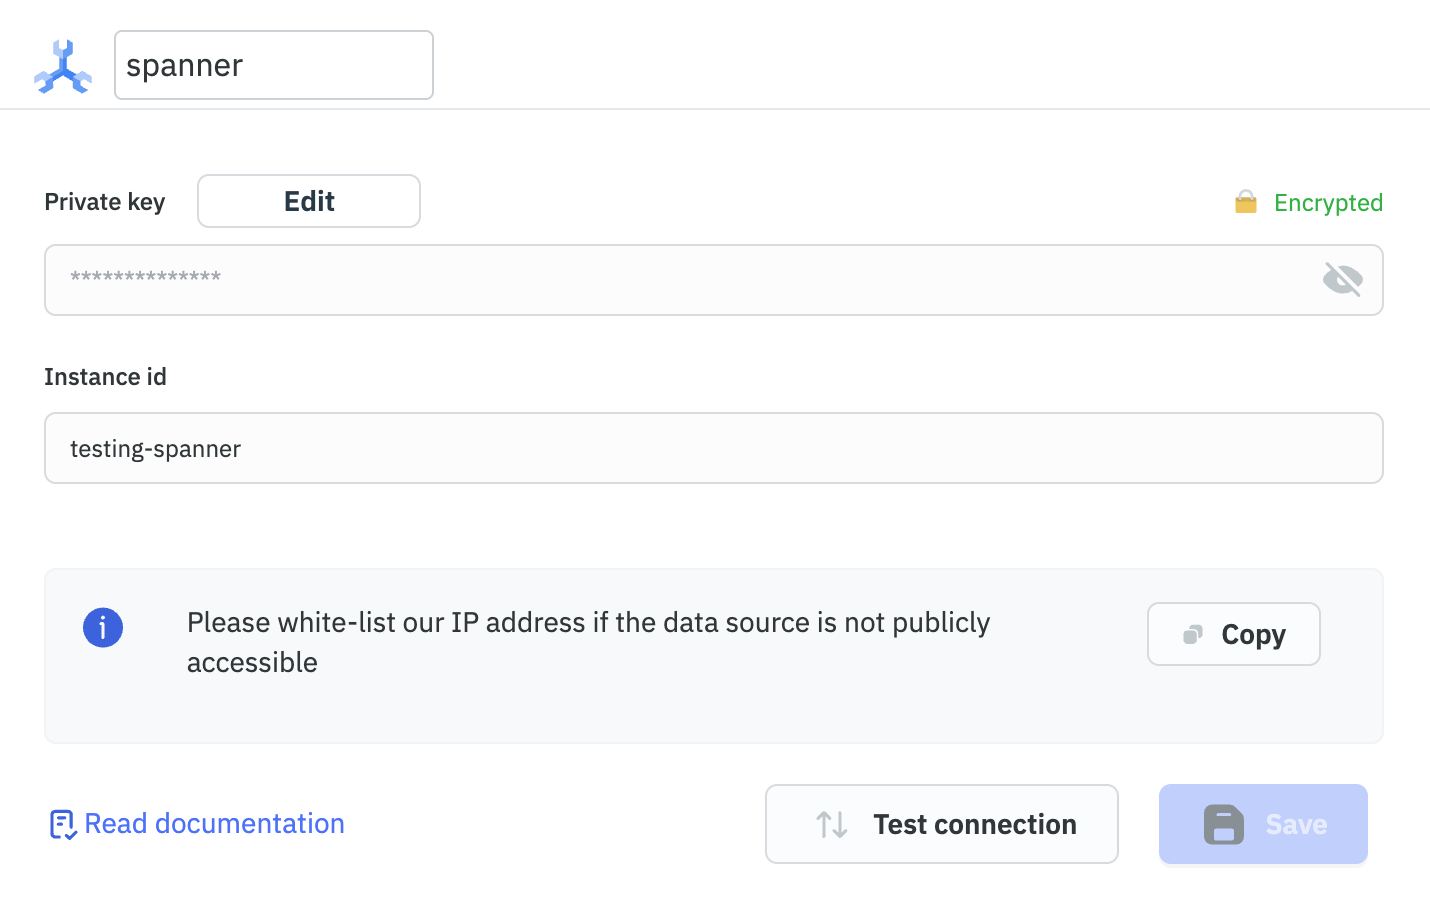Toggle private key visibility off again
This screenshot has height=912, width=1430.
pyautogui.click(x=1342, y=279)
